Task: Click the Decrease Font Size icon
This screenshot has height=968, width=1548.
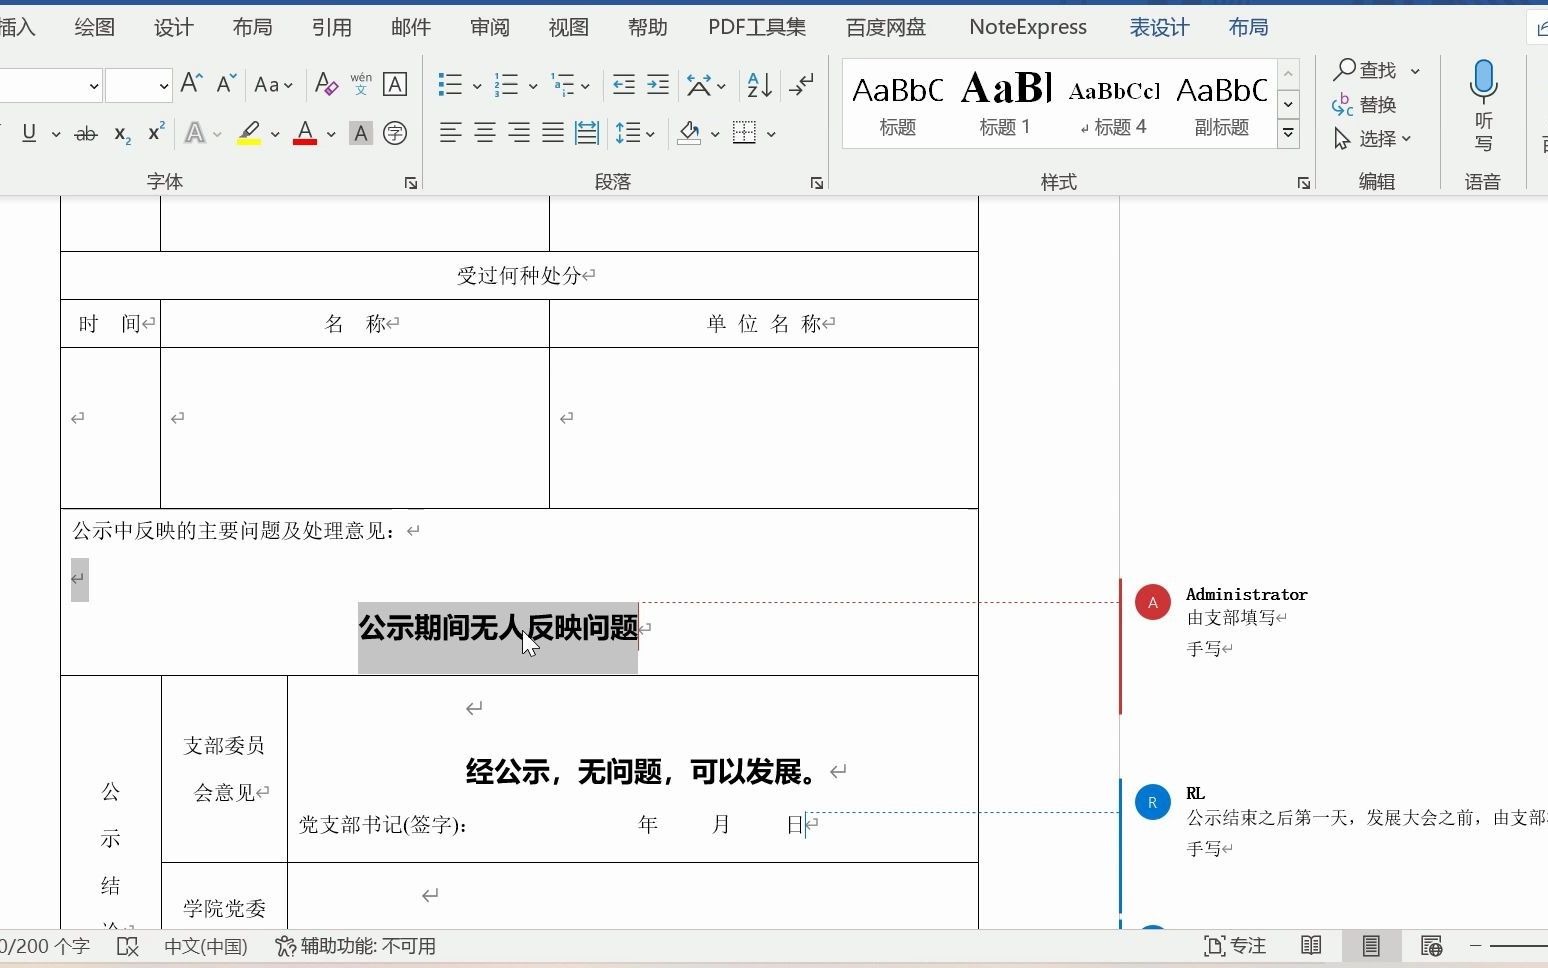Action: click(x=226, y=85)
